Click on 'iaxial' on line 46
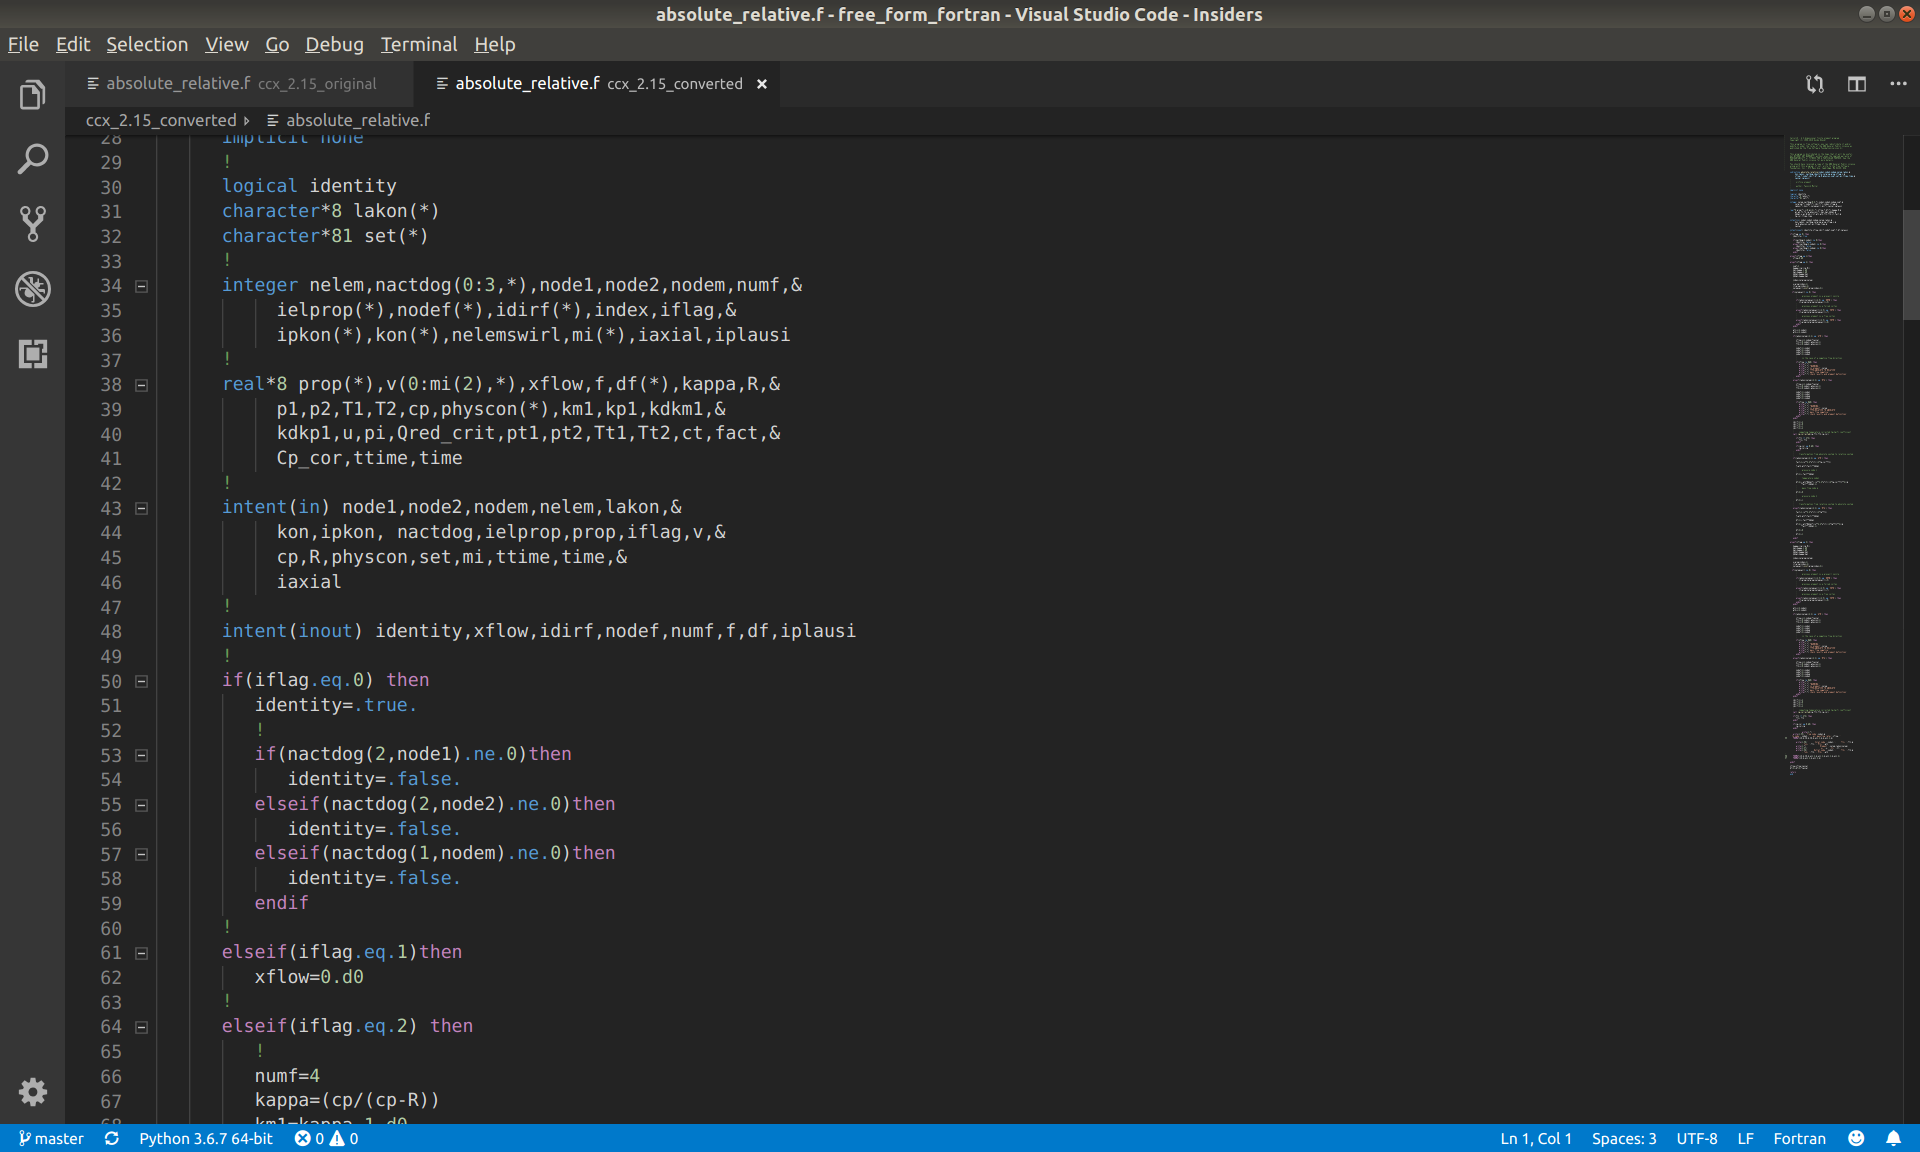This screenshot has width=1920, height=1152. (309, 582)
